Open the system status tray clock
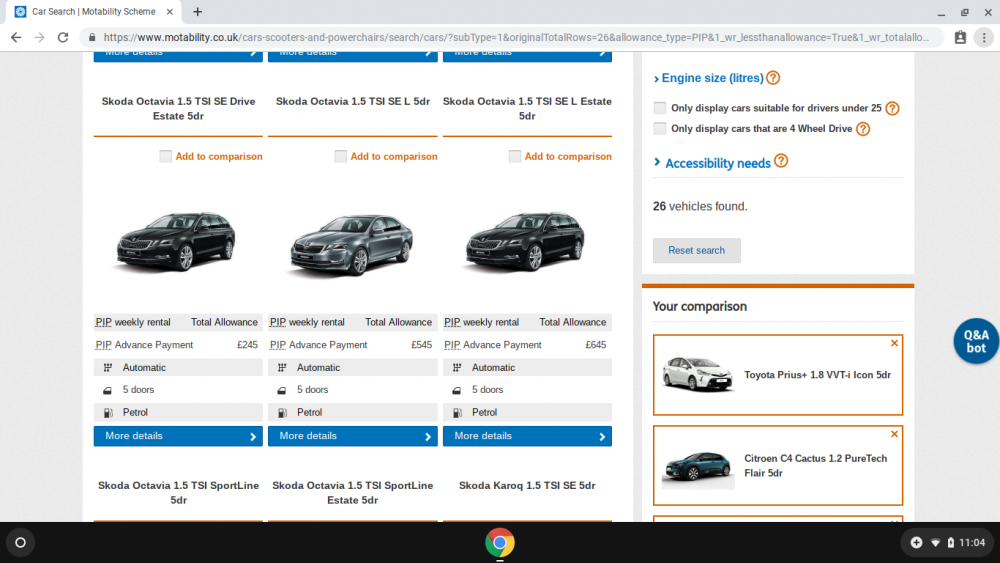The height and width of the screenshot is (563, 1000). (972, 543)
